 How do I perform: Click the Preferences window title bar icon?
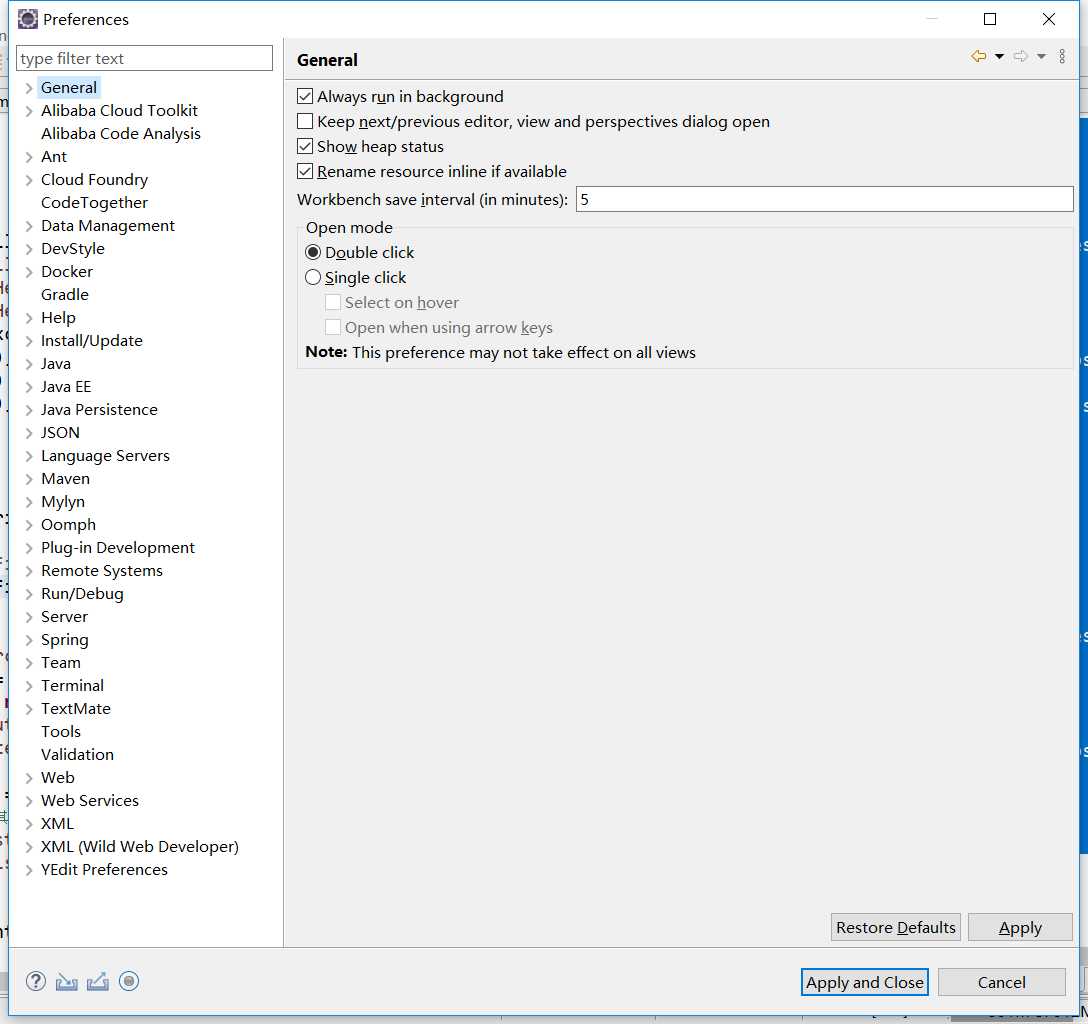(27, 19)
